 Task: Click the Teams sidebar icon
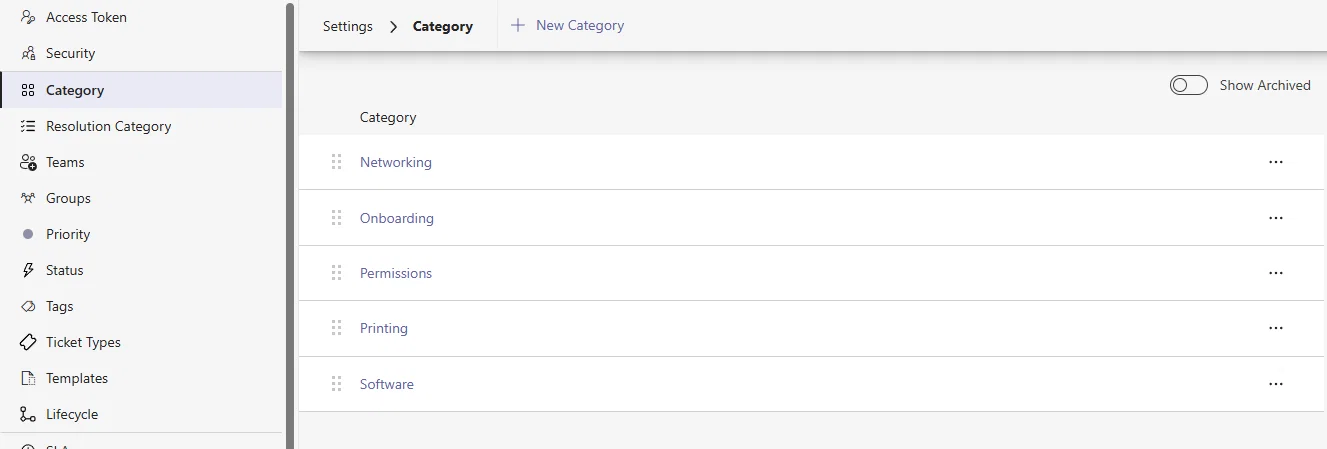click(28, 162)
